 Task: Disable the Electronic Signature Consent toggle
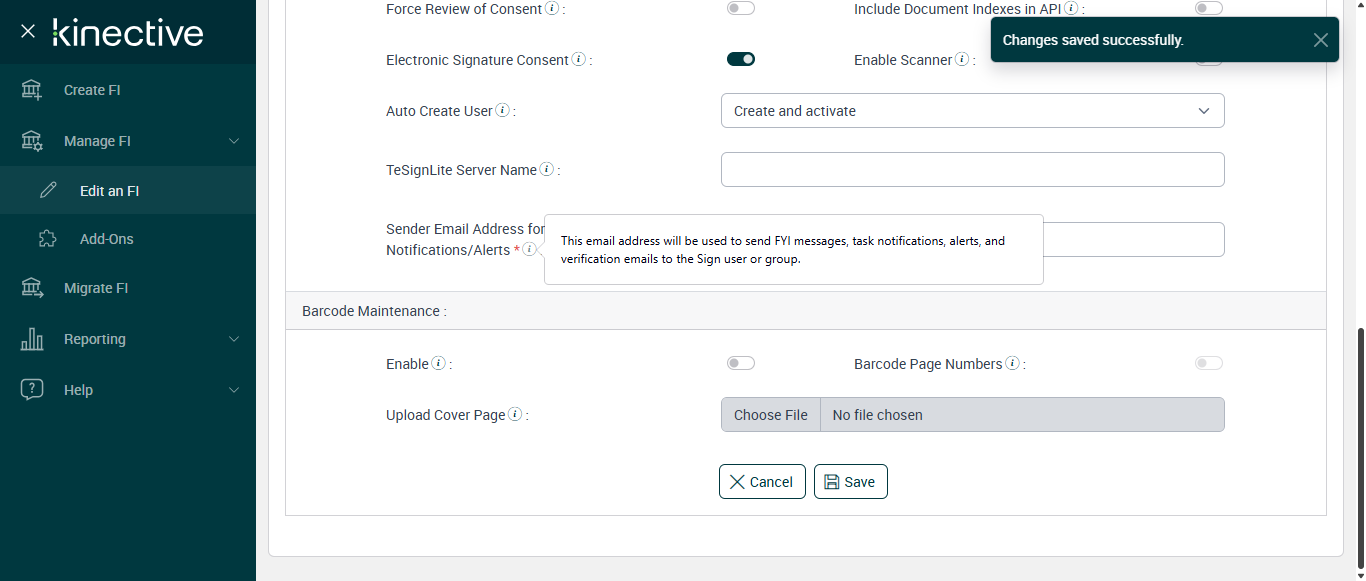coord(741,60)
